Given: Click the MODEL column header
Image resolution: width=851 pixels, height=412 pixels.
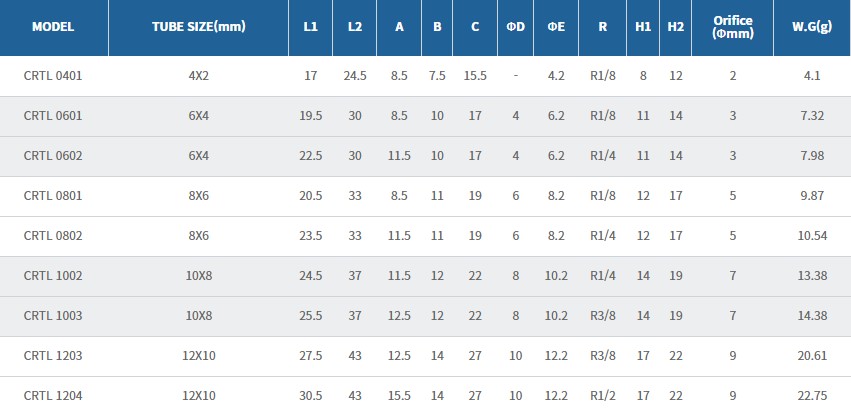Looking at the screenshot, I should (53, 27).
